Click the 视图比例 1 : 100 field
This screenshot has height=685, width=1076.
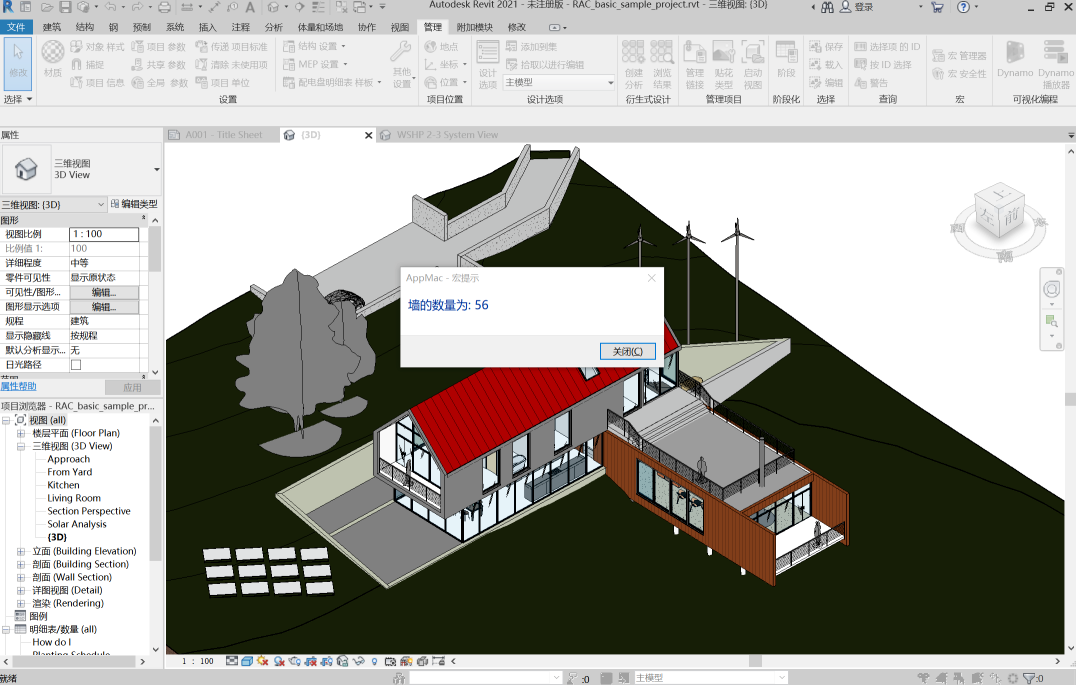[x=104, y=234]
